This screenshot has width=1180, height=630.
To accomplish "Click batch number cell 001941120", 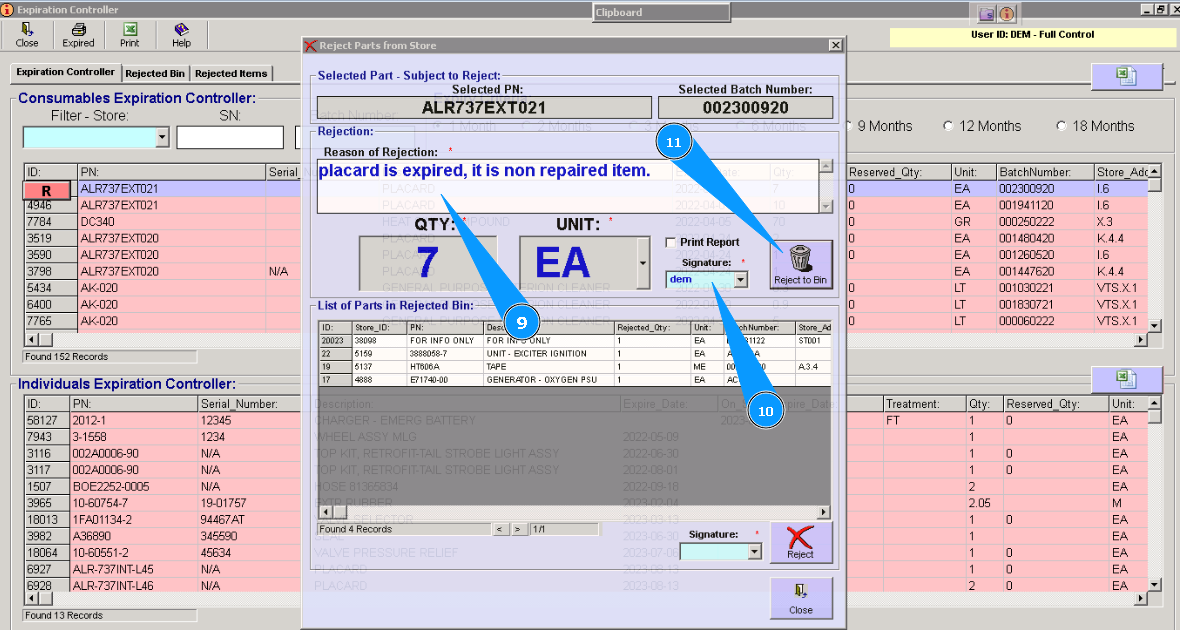I will 1044,205.
